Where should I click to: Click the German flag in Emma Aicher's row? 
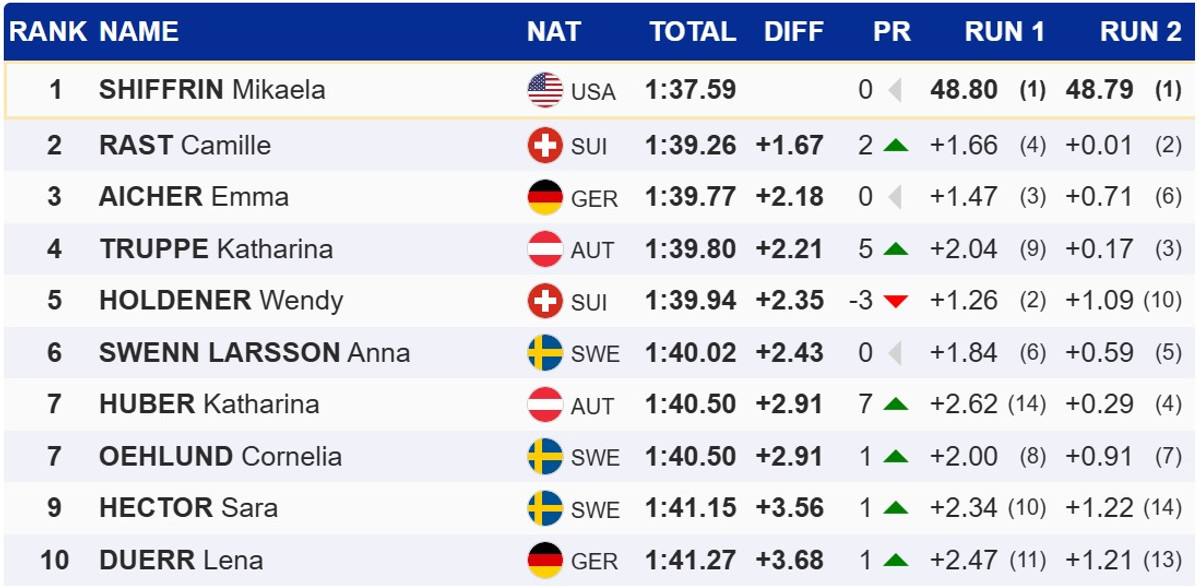(545, 197)
